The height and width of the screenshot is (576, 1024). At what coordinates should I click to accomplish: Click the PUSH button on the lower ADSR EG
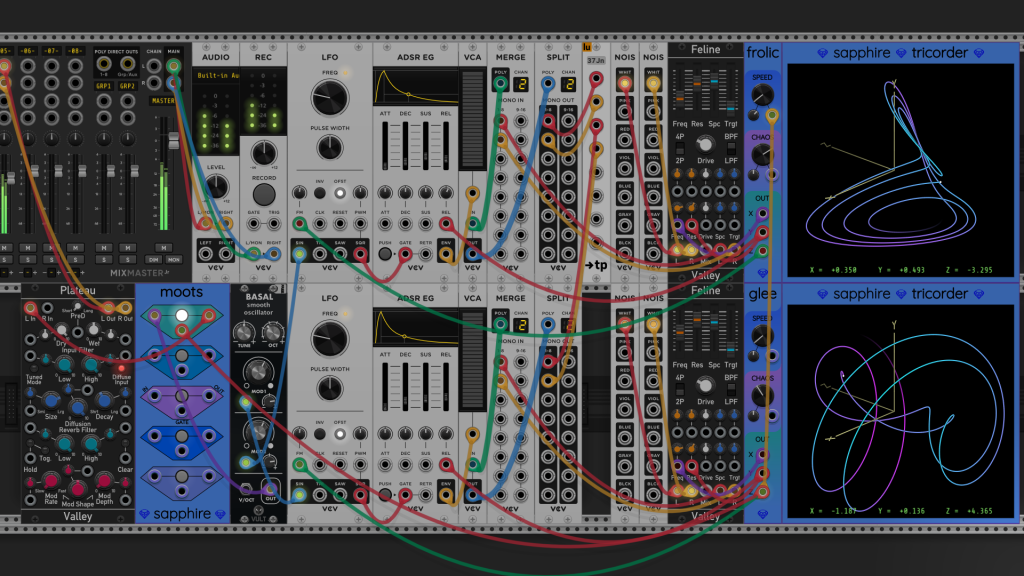tap(385, 495)
